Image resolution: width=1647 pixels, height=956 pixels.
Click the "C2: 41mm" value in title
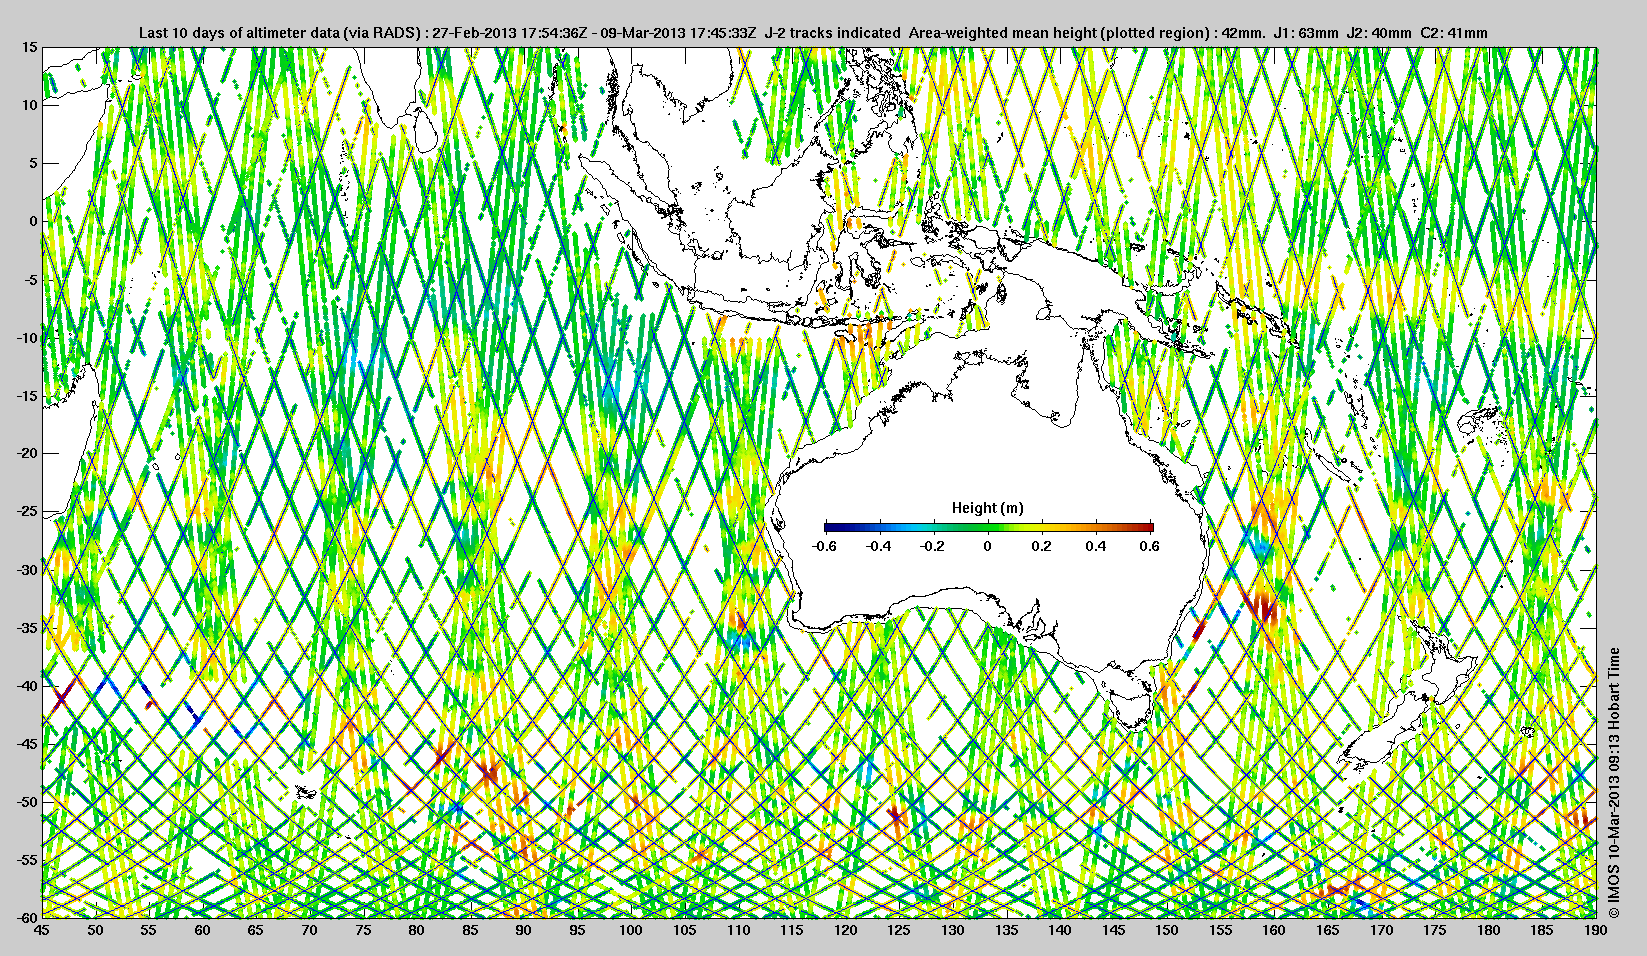pyautogui.click(x=1454, y=33)
